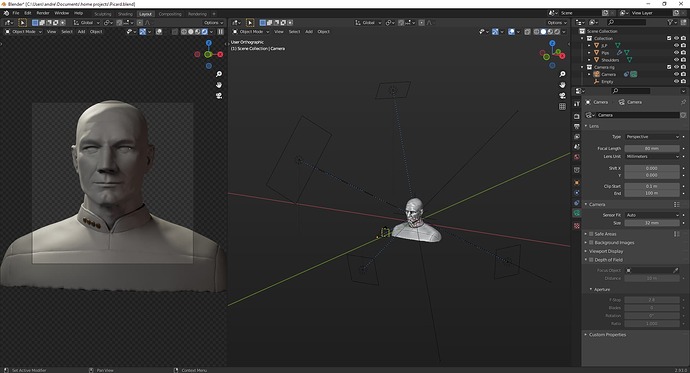Viewport: 690px width, 373px height.
Task: Select the Tweak tool in the left viewport header
Action: click(x=22, y=22)
